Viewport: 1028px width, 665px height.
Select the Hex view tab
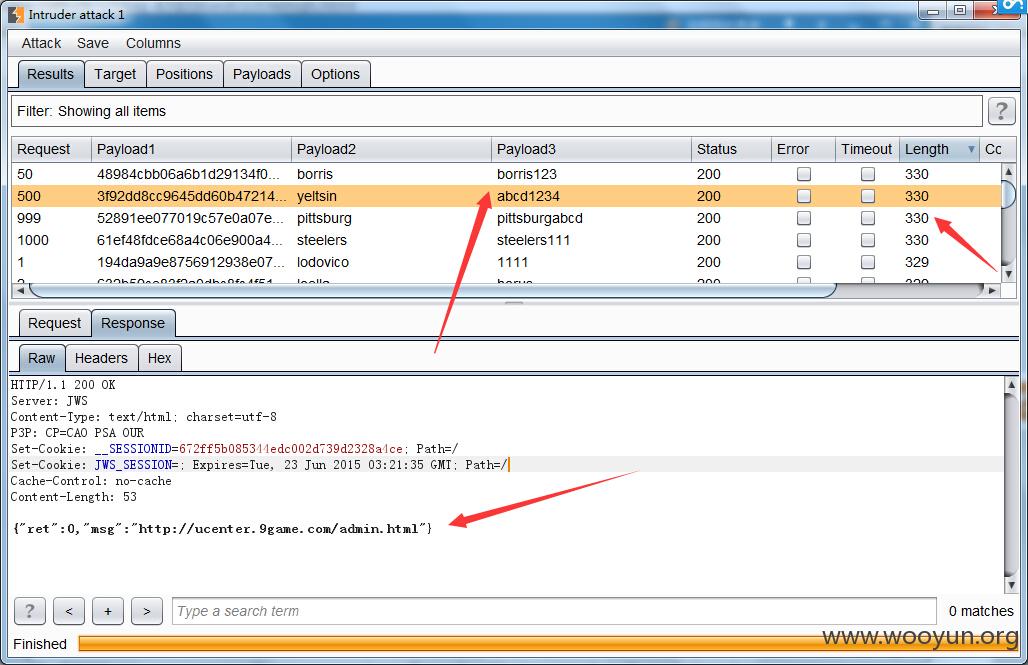pos(159,358)
